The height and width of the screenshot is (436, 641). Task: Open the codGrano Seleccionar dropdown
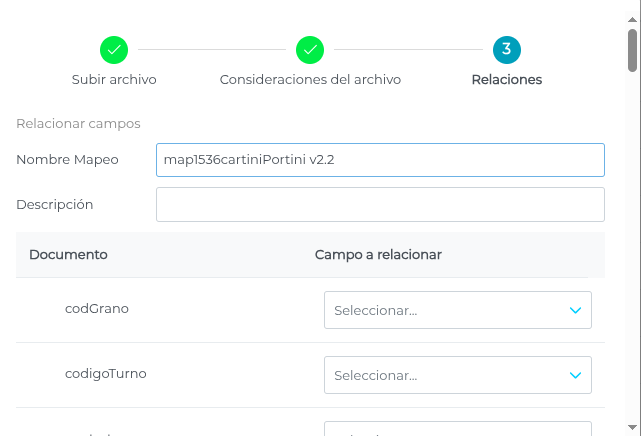[x=457, y=311]
